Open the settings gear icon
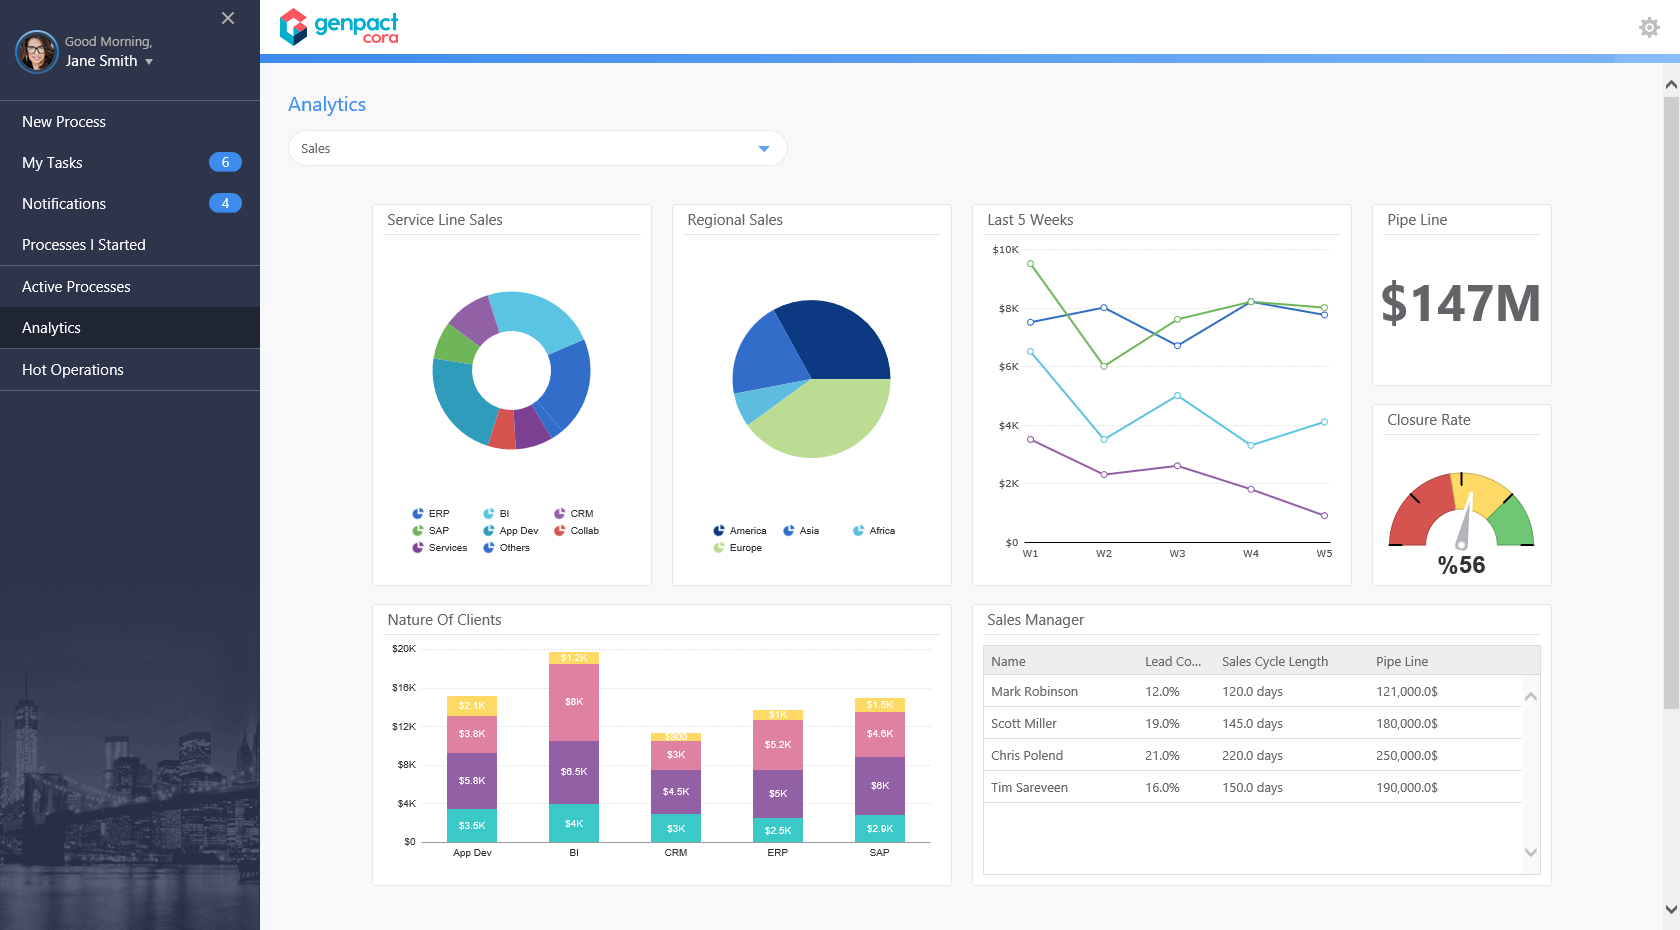Screen dimensions: 1680x930 (1649, 27)
